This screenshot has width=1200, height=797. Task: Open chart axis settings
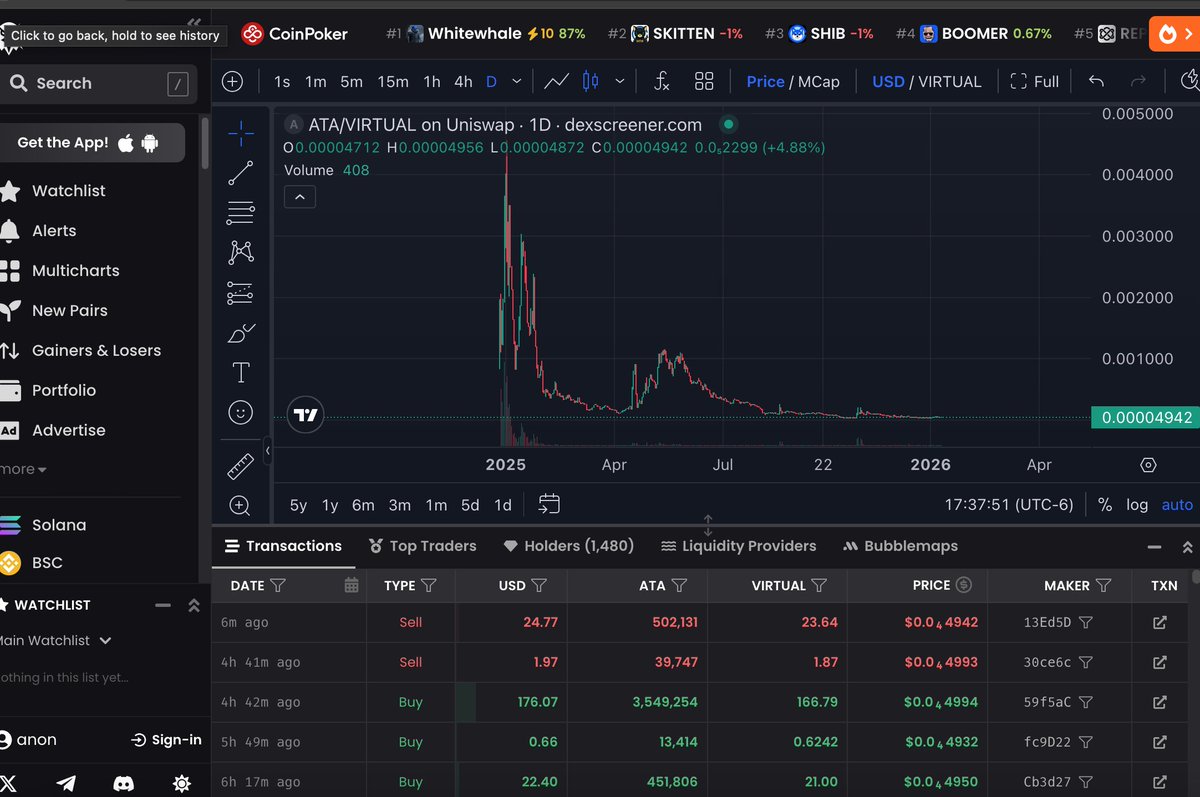1148,465
